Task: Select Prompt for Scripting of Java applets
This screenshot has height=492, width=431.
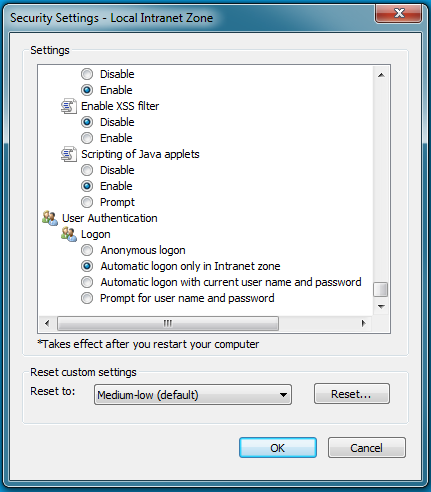Action: coord(108,202)
